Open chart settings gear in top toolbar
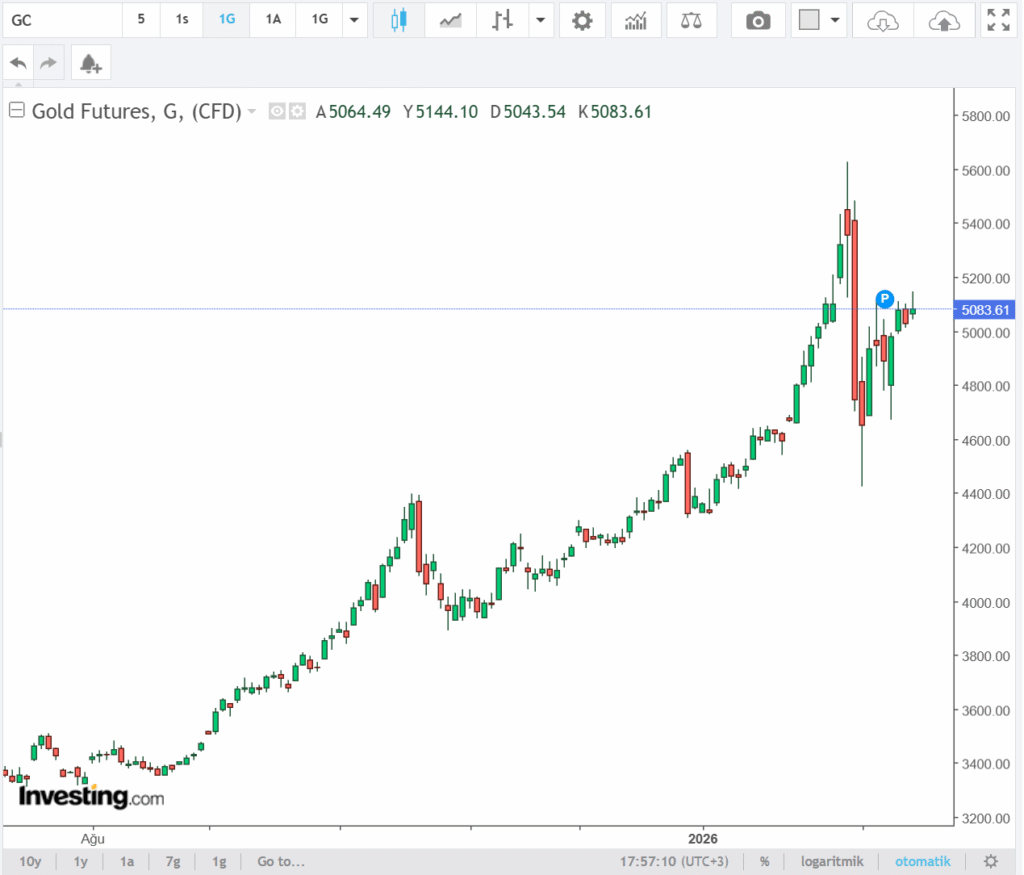Screen dimensions: 1024x875 pyautogui.click(x=582, y=19)
